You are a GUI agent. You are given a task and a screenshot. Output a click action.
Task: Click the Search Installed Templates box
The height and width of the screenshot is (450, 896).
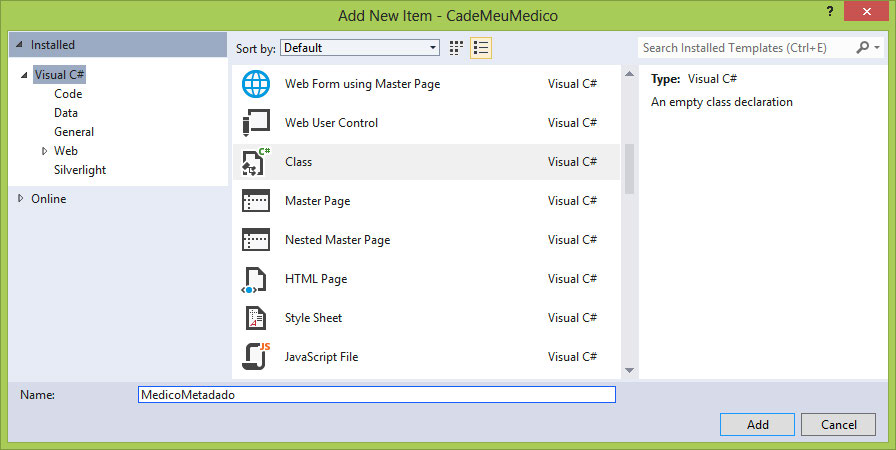click(747, 47)
